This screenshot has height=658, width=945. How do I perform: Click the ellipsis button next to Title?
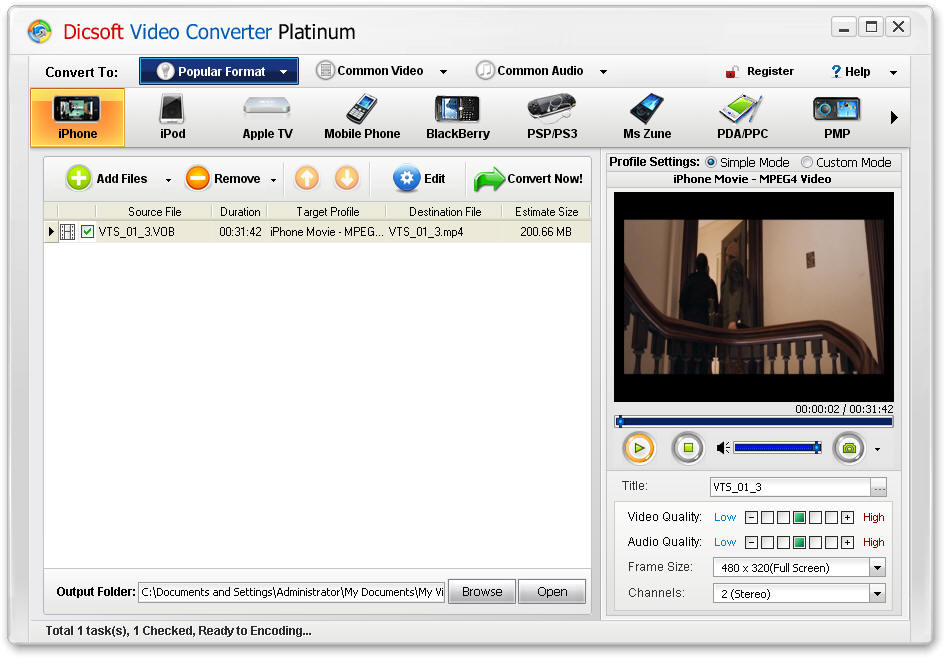click(879, 487)
